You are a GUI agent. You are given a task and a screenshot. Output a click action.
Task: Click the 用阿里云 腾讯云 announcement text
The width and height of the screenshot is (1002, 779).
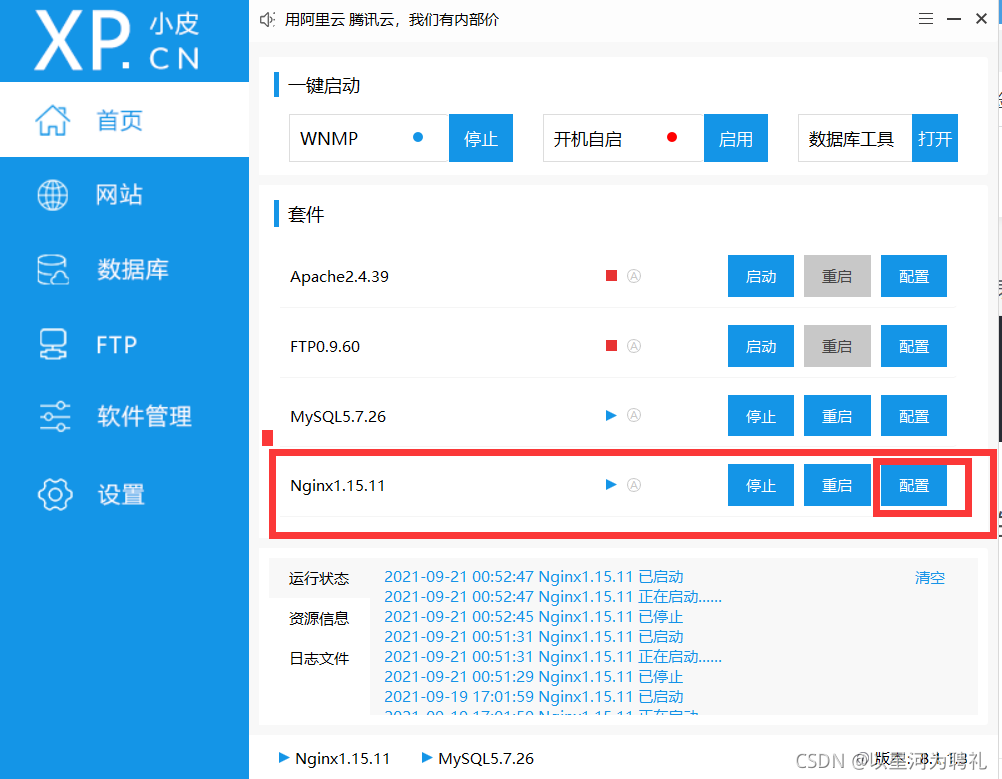[392, 20]
